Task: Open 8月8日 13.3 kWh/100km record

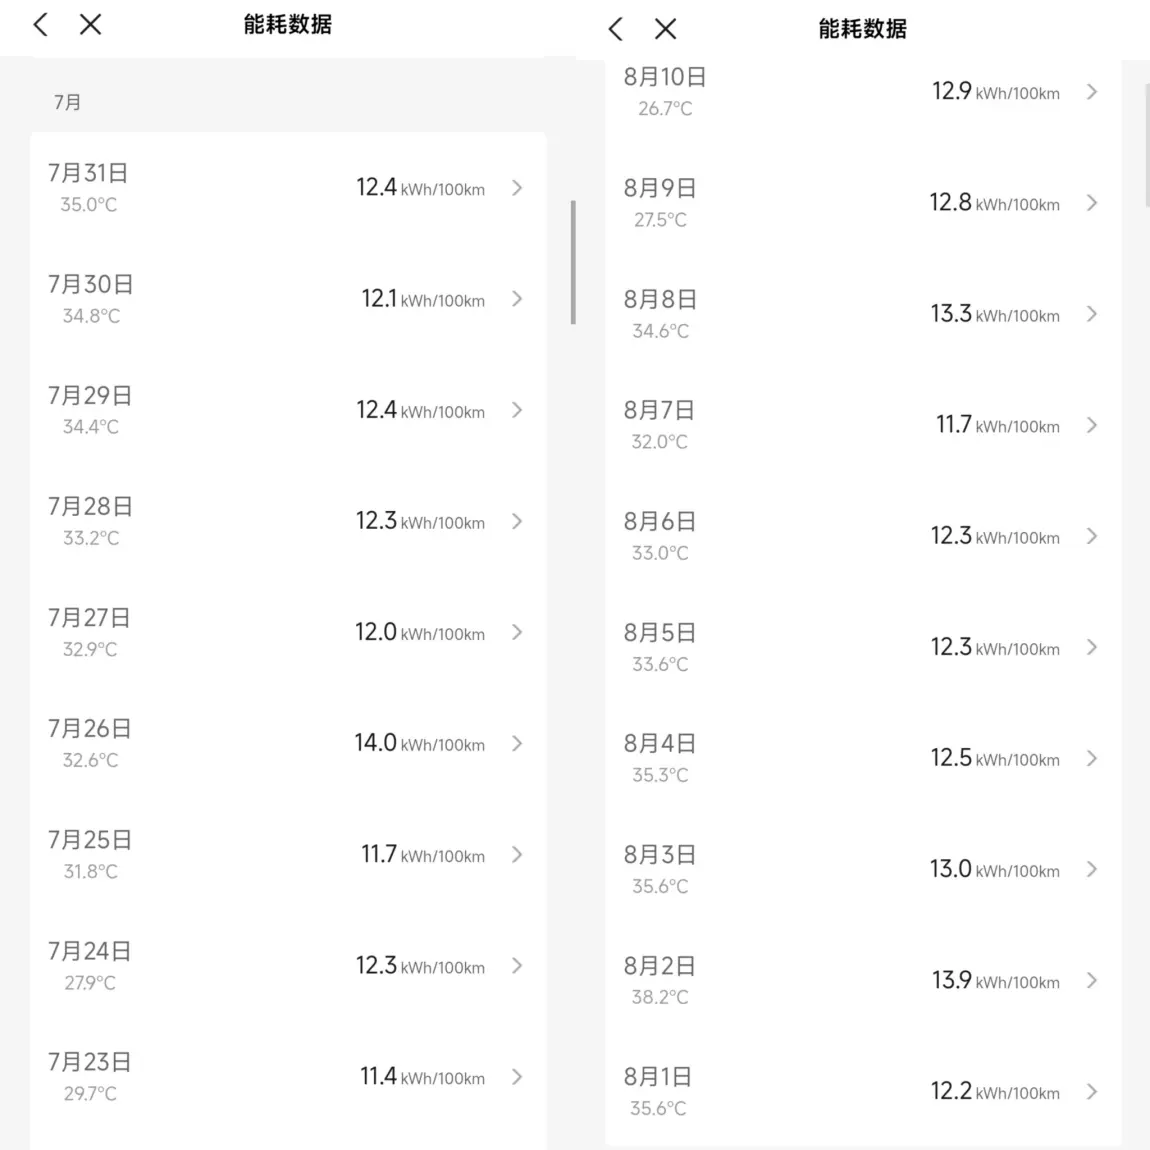Action: pyautogui.click(x=863, y=315)
